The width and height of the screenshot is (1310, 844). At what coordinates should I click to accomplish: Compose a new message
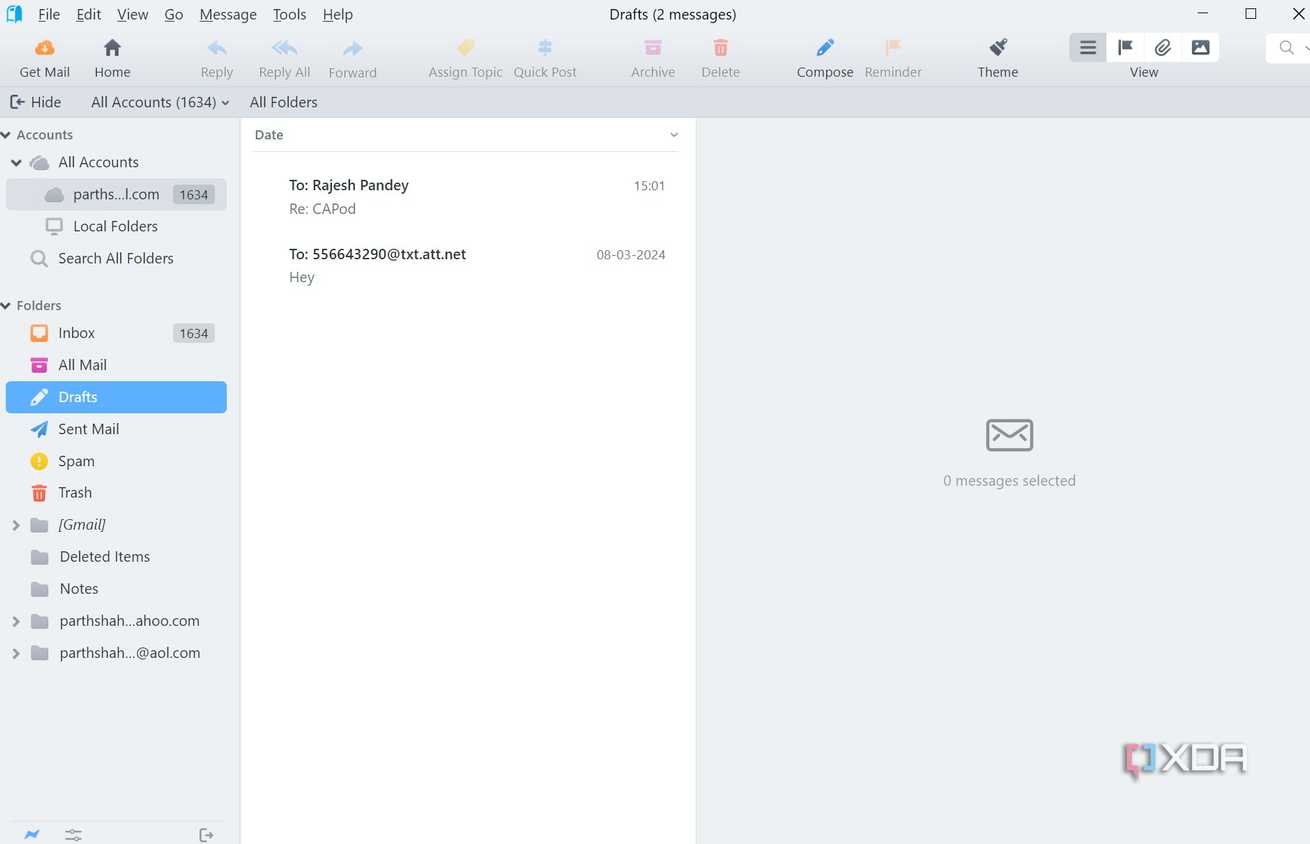coord(825,58)
